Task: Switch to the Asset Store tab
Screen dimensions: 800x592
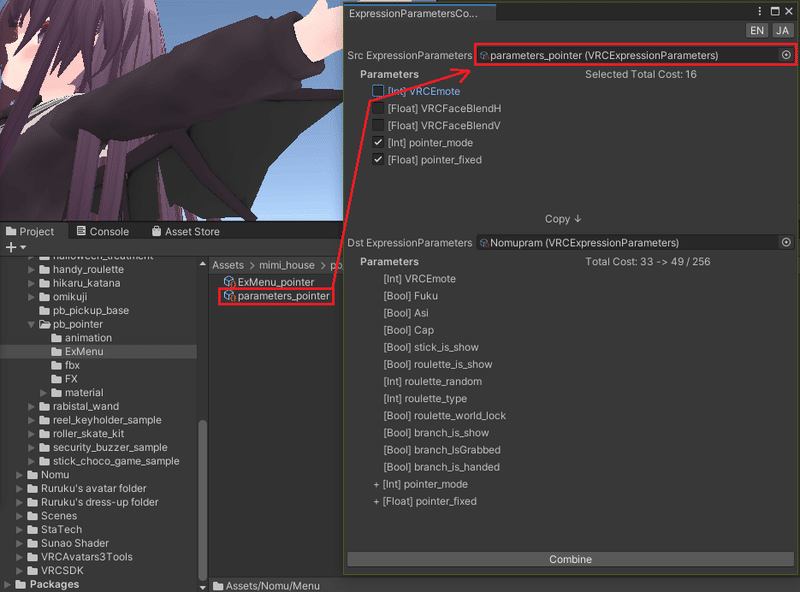Action: [186, 231]
